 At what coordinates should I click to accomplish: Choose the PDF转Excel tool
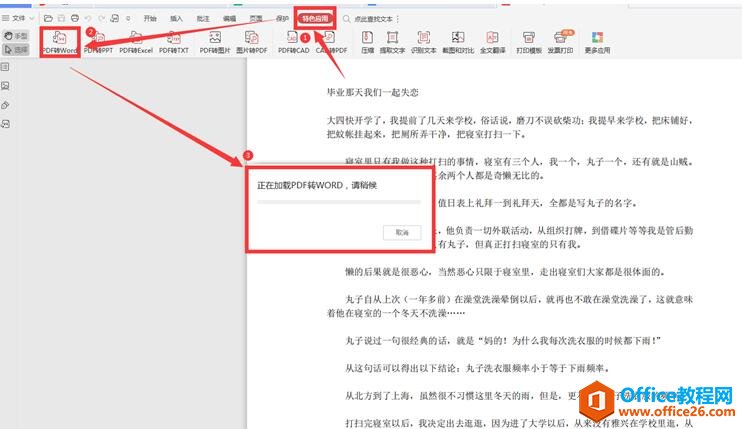click(136, 42)
